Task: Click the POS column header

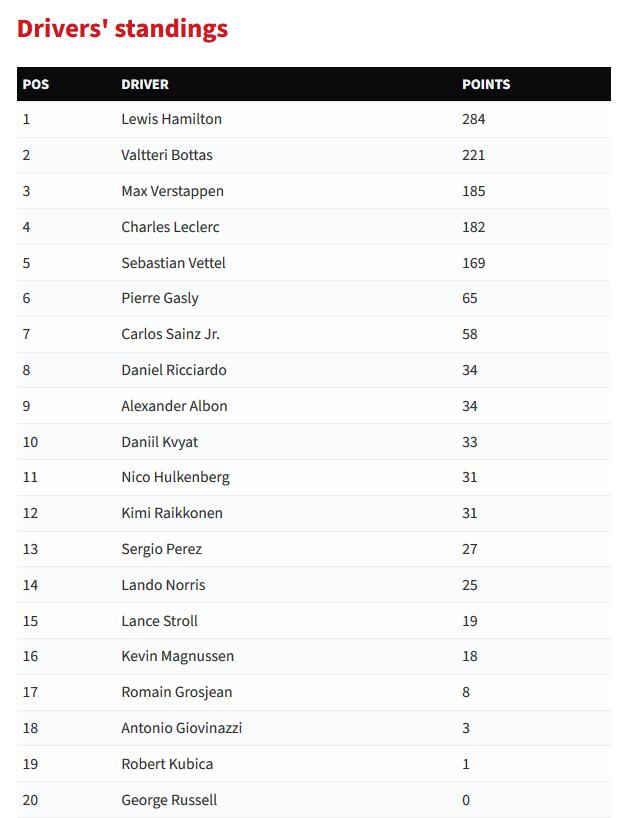Action: pos(35,85)
